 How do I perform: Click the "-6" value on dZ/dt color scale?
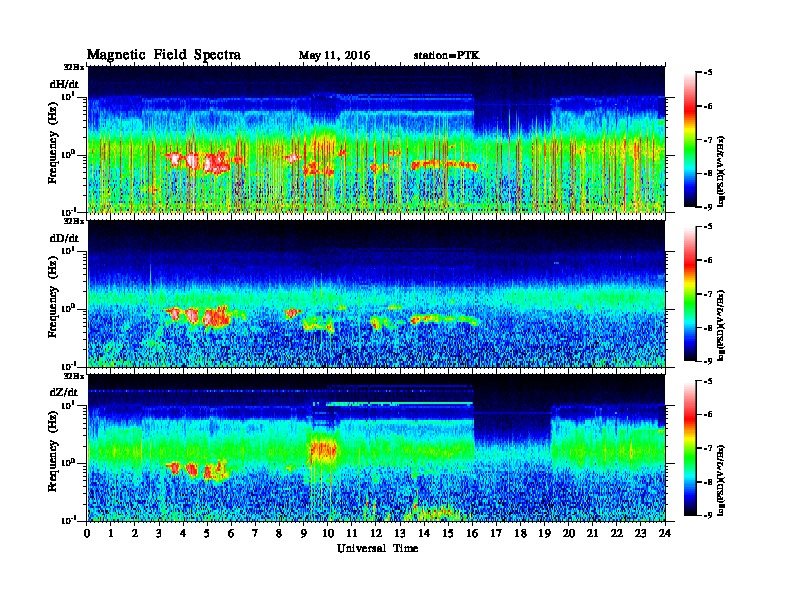tap(708, 414)
